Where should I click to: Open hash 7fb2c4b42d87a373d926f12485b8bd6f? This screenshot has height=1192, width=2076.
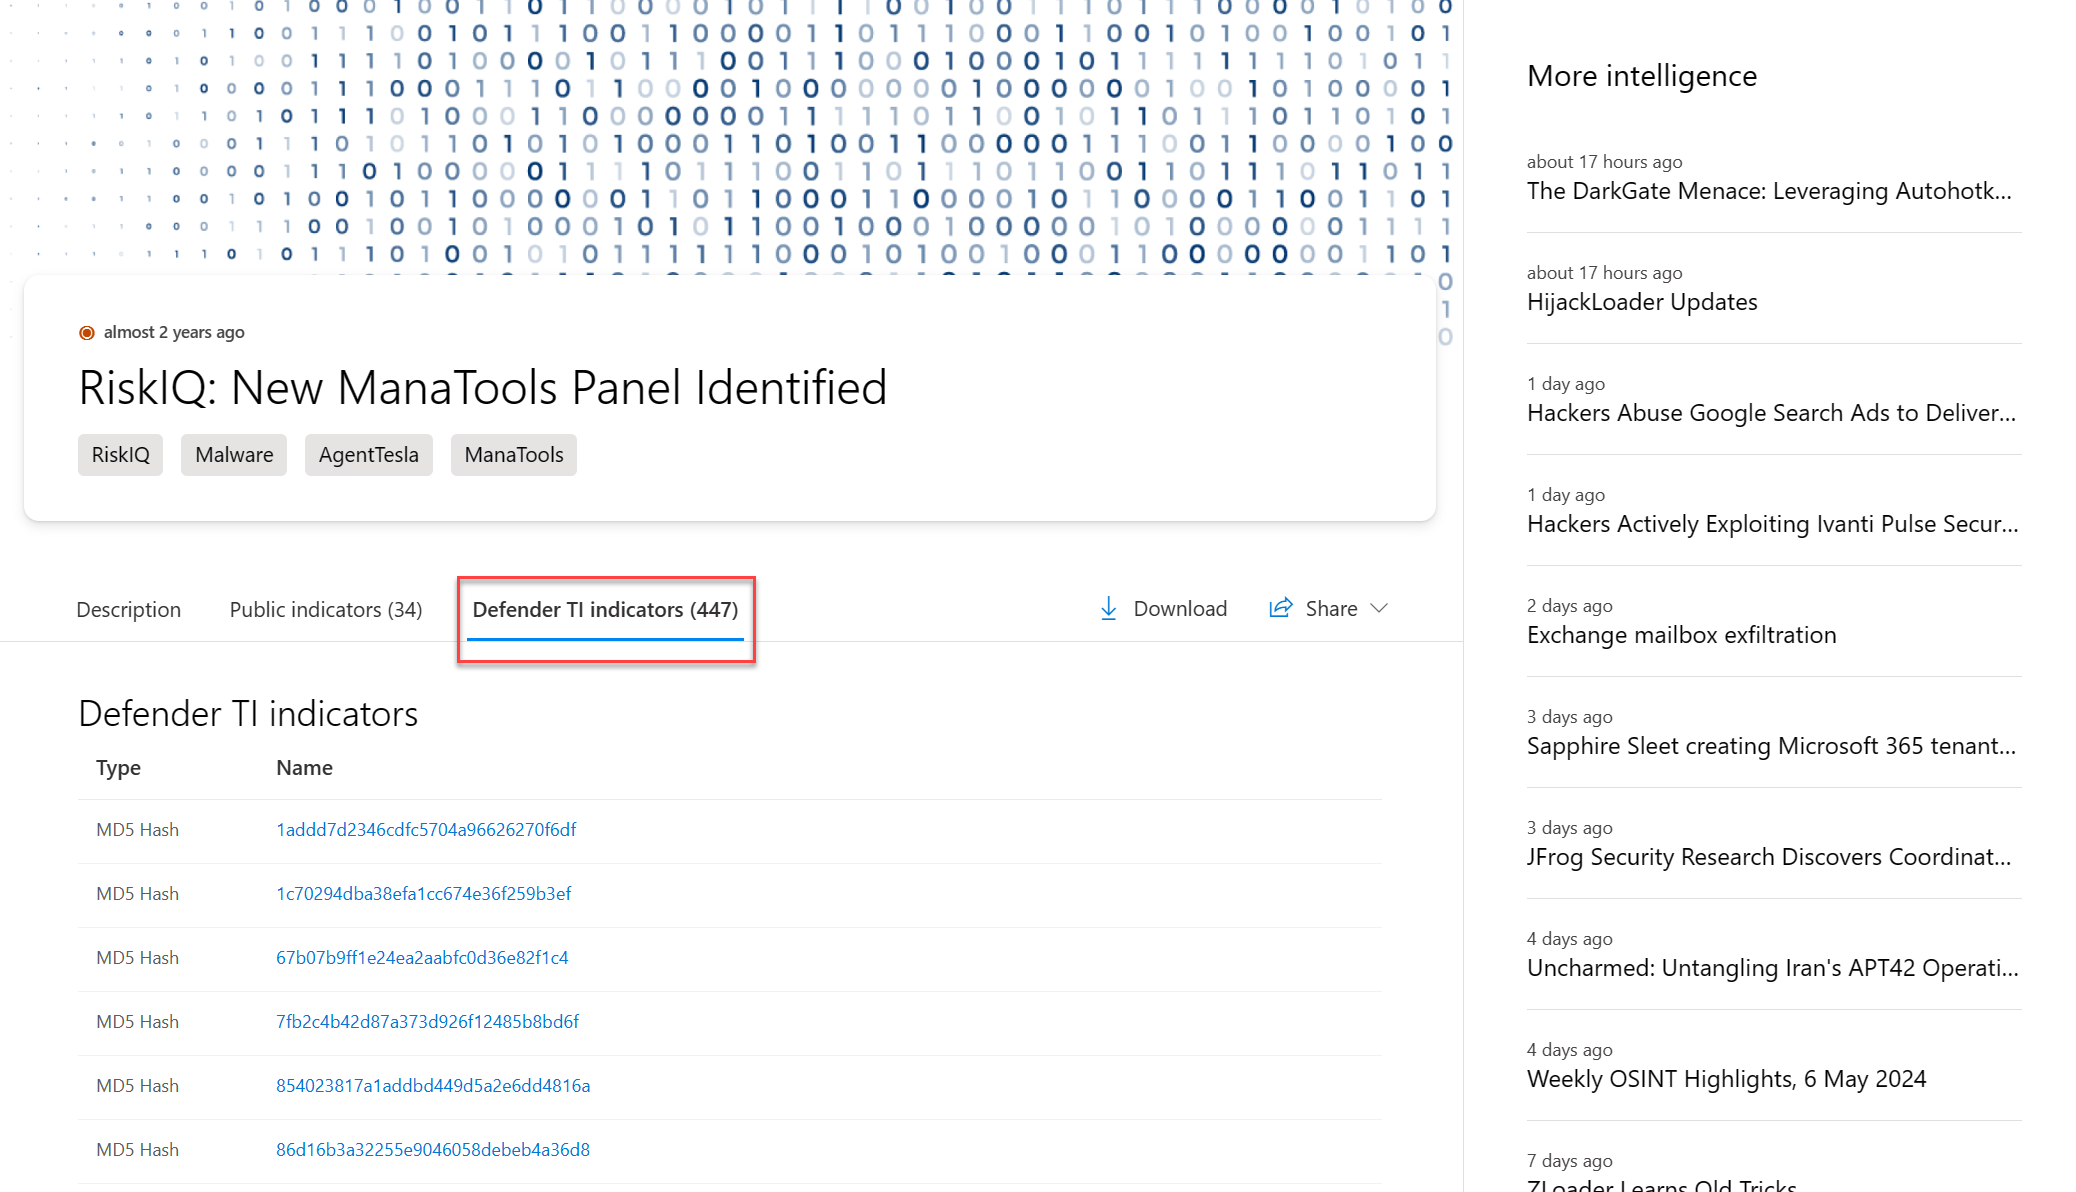(428, 1021)
